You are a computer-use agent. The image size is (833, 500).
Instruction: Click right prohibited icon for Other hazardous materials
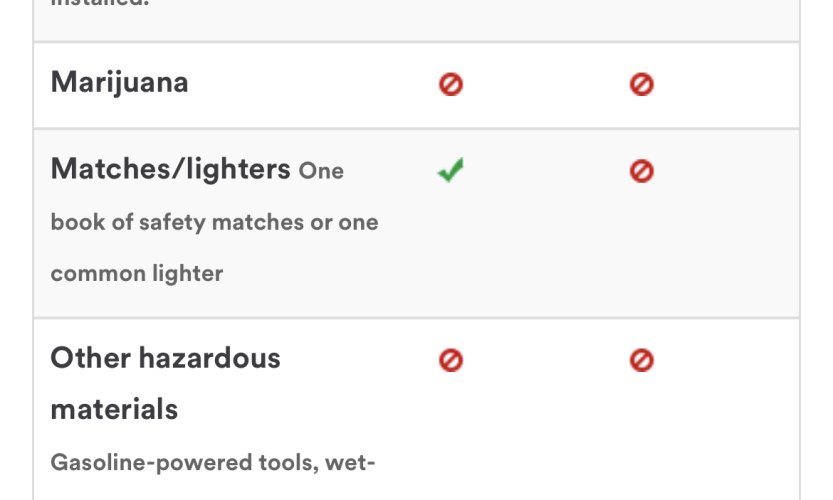pyautogui.click(x=641, y=360)
